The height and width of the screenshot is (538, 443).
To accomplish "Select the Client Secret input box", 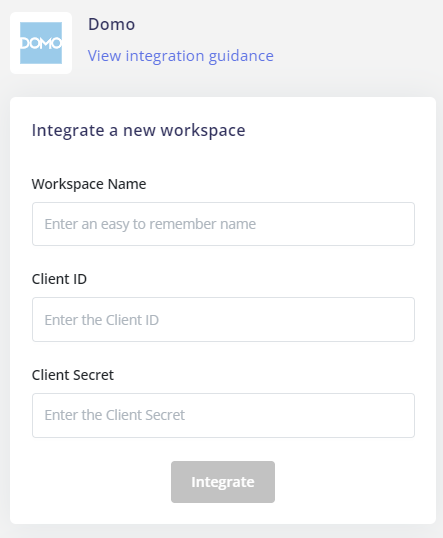I will click(x=223, y=415).
